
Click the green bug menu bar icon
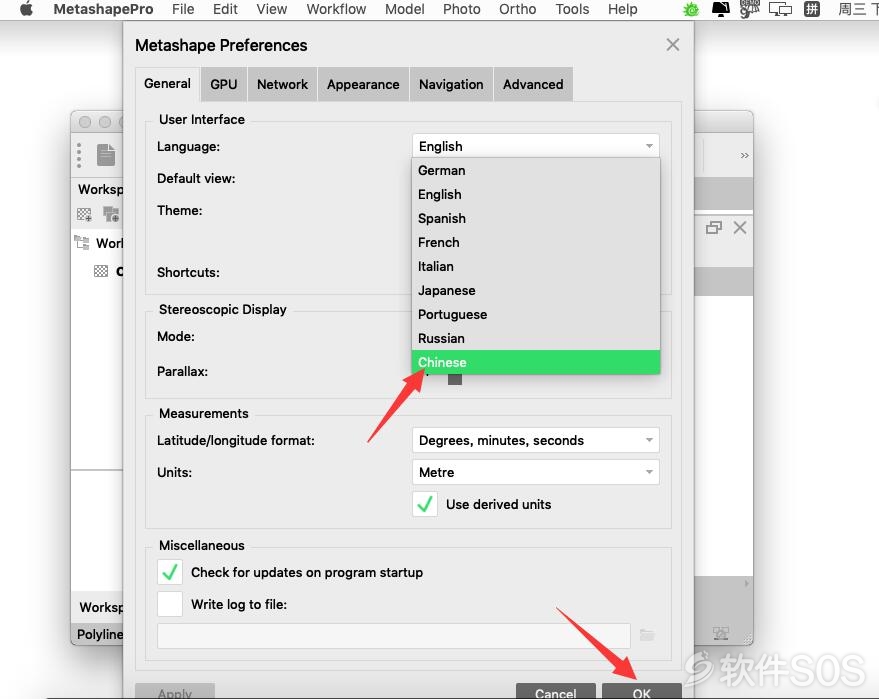click(691, 9)
